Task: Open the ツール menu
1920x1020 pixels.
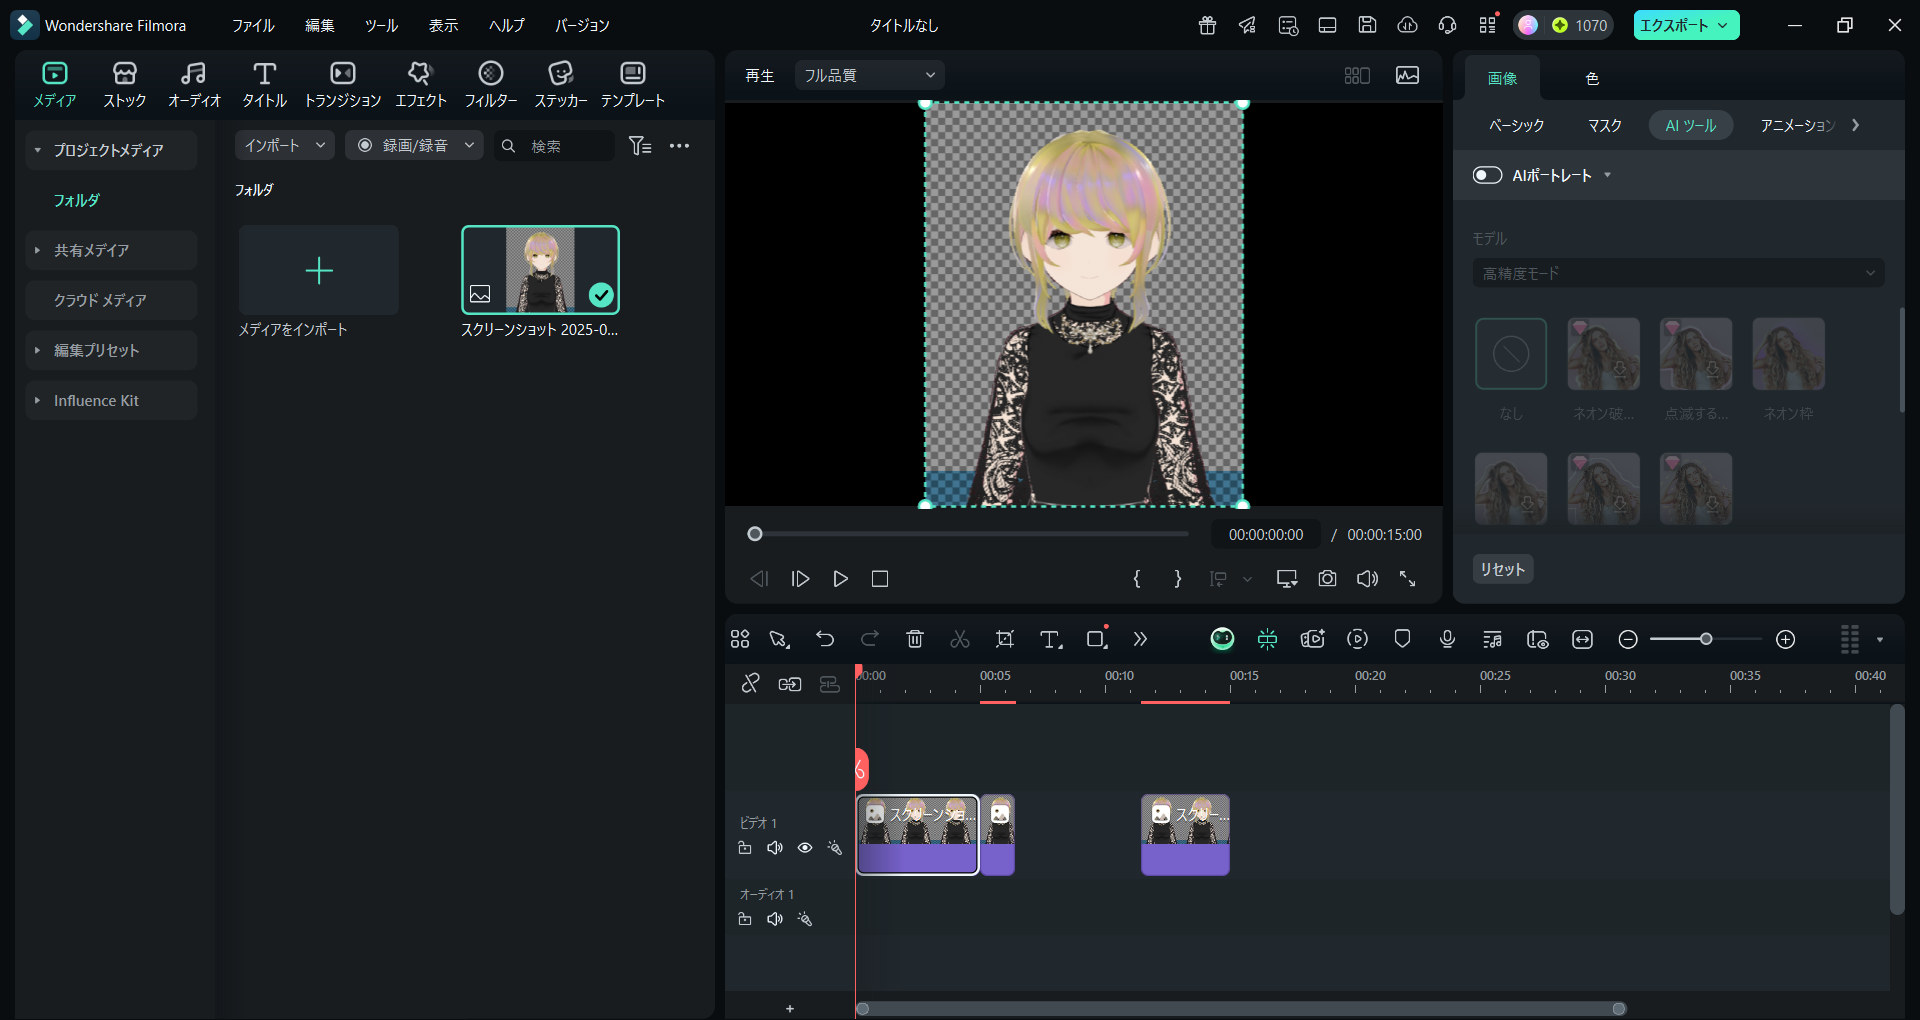Action: 382,25
